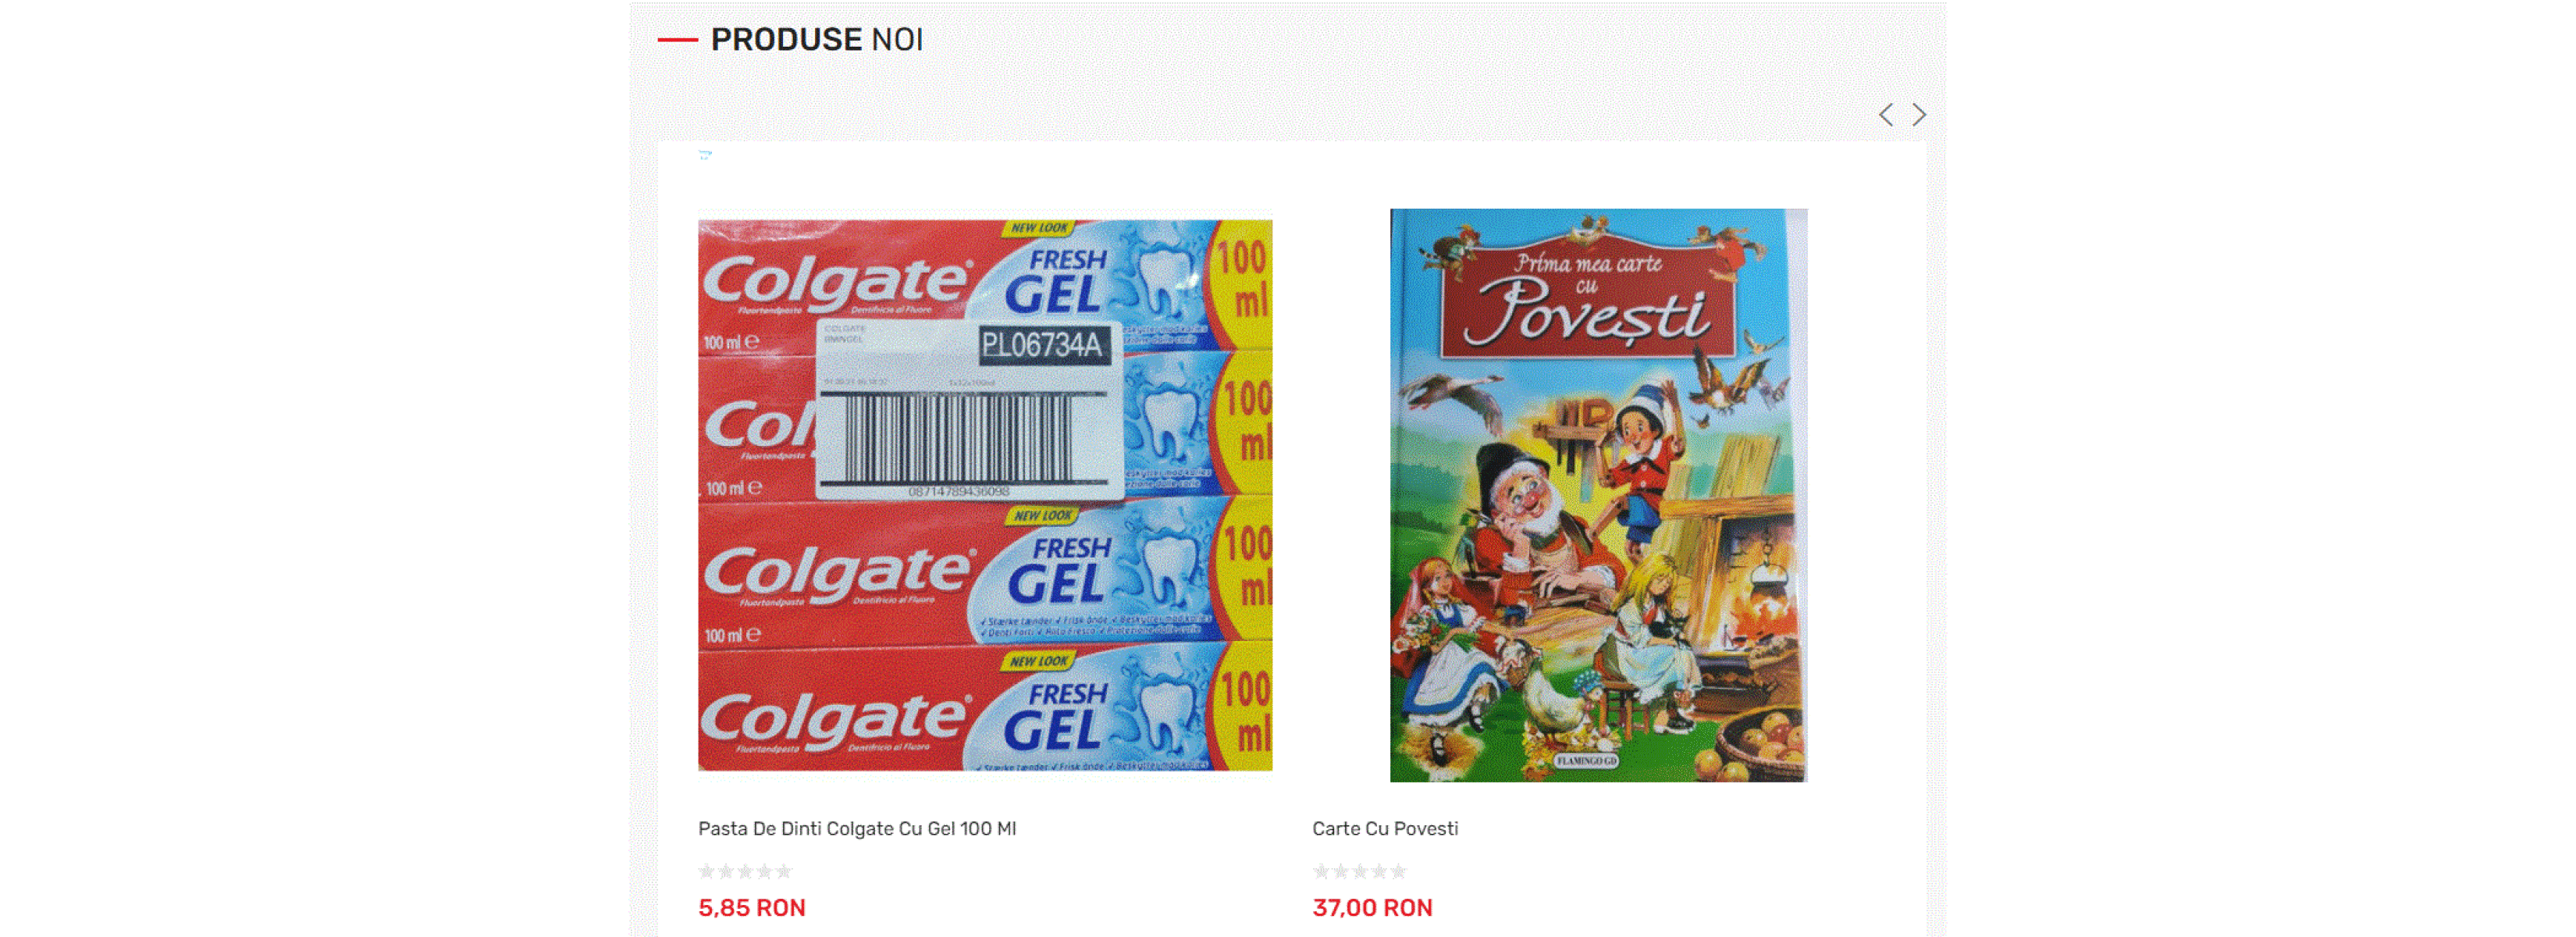Rate Colgate toothpaste two stars
The image size is (2576, 937).
pos(726,871)
